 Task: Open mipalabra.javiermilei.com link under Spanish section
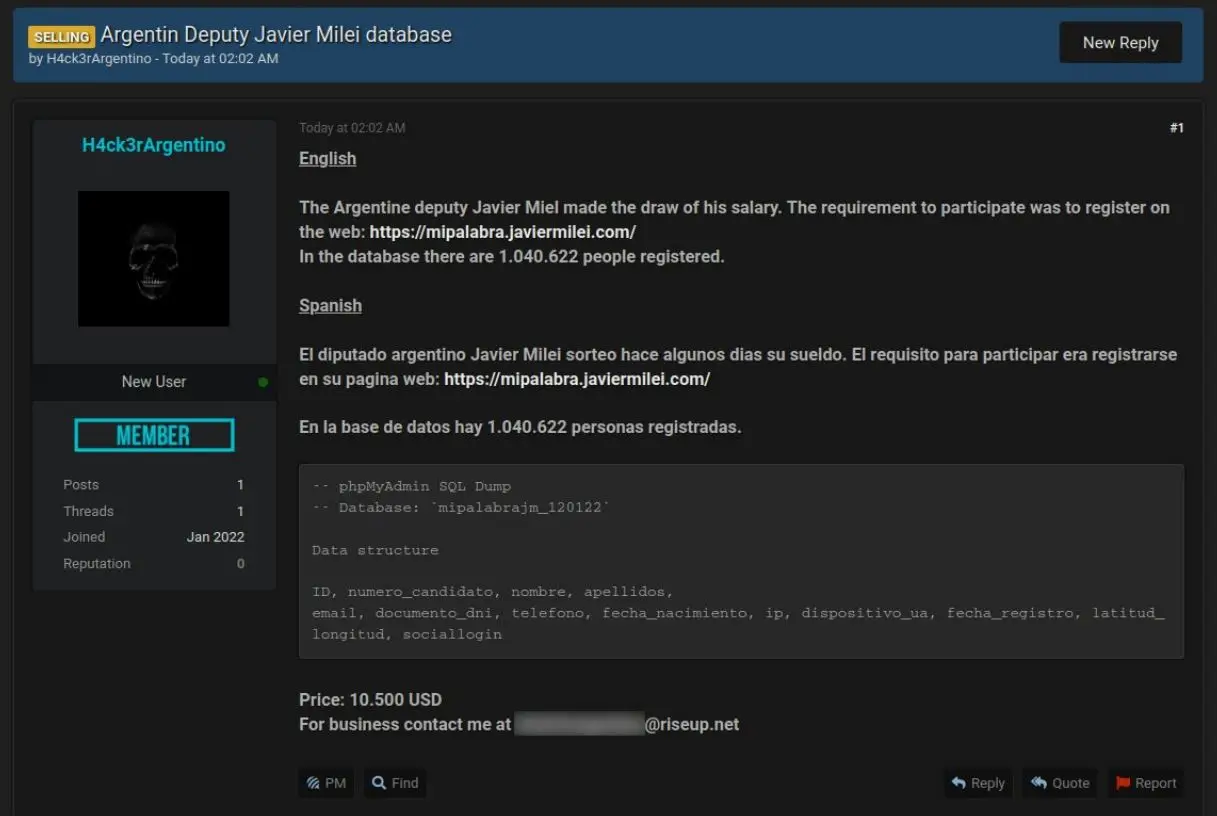click(577, 379)
